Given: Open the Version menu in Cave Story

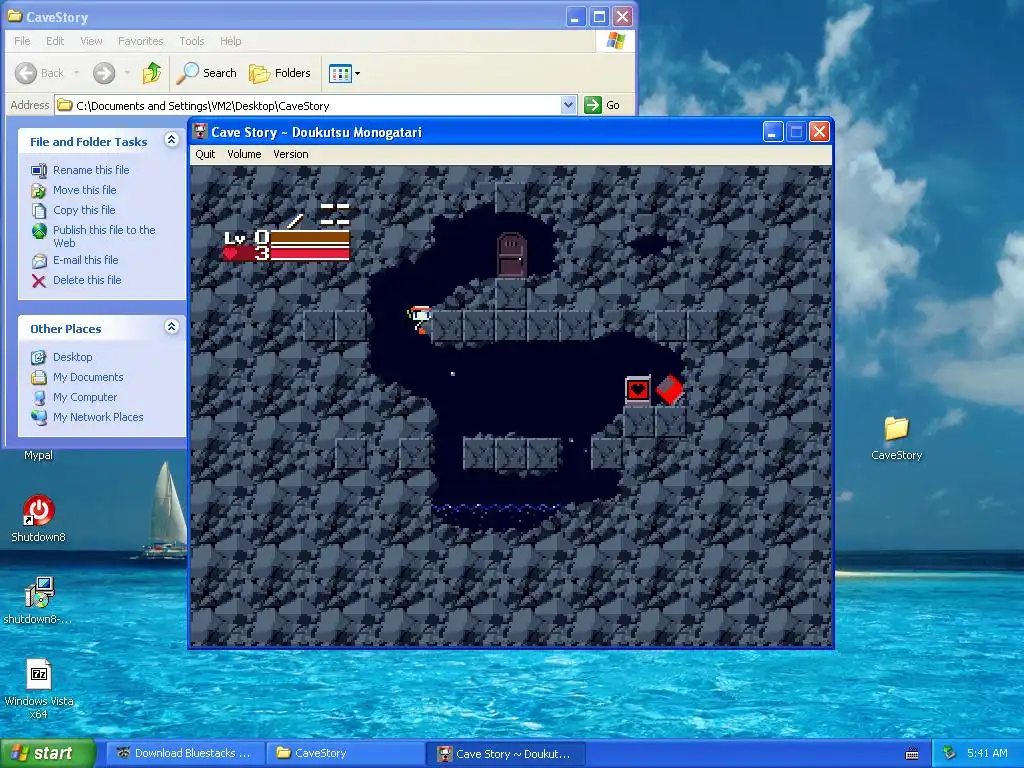Looking at the screenshot, I should pyautogui.click(x=291, y=154).
